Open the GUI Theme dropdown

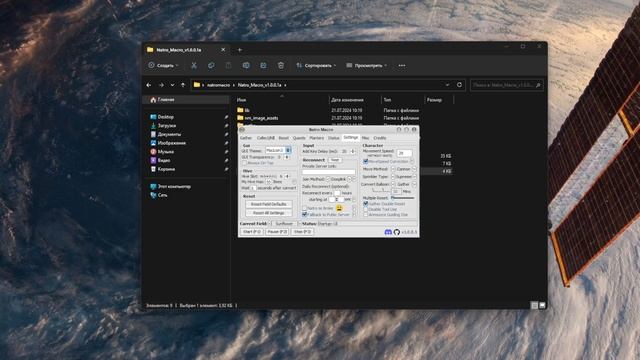click(278, 151)
